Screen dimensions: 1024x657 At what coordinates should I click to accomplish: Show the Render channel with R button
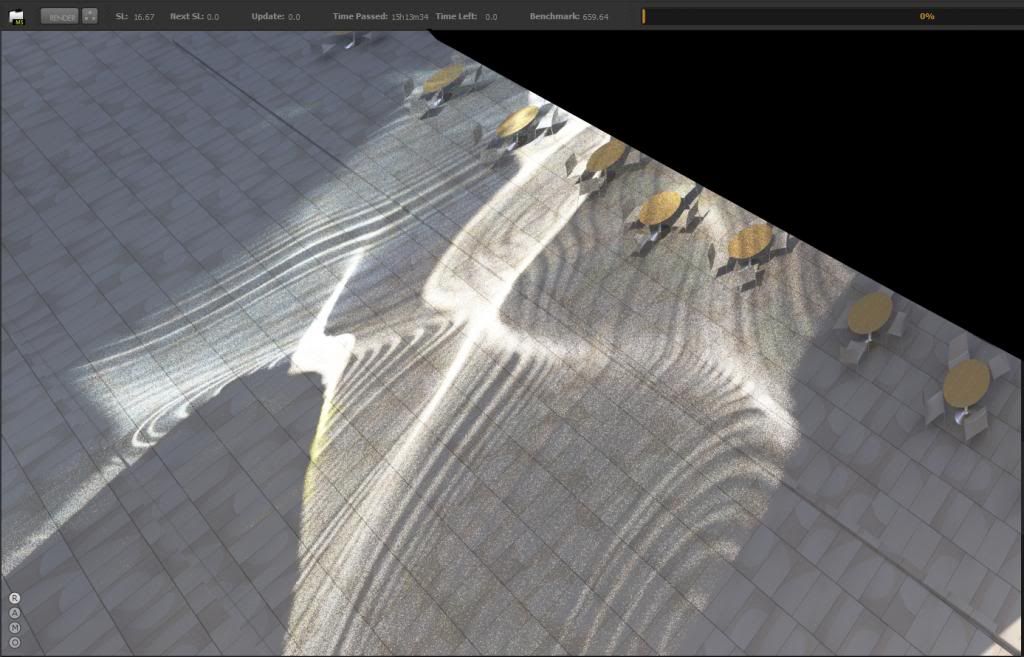point(15,598)
